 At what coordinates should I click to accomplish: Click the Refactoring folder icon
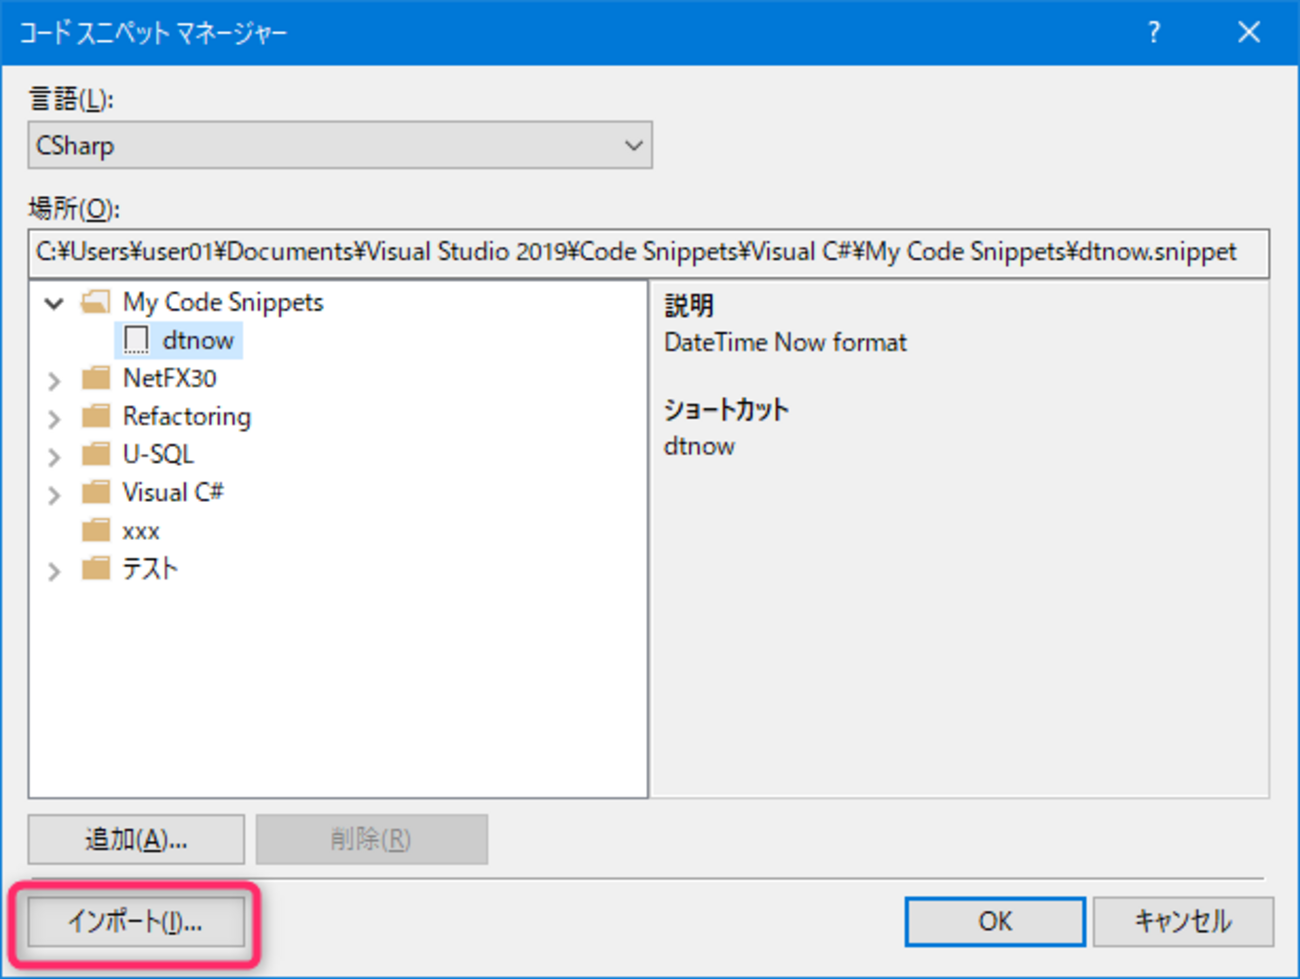(x=96, y=417)
